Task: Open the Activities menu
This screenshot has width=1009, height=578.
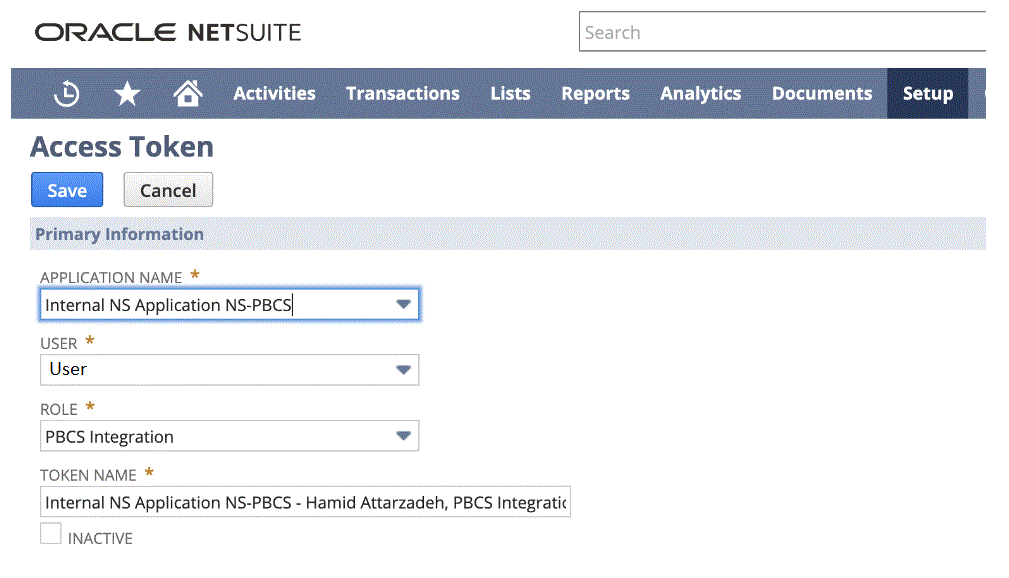Action: pyautogui.click(x=274, y=93)
